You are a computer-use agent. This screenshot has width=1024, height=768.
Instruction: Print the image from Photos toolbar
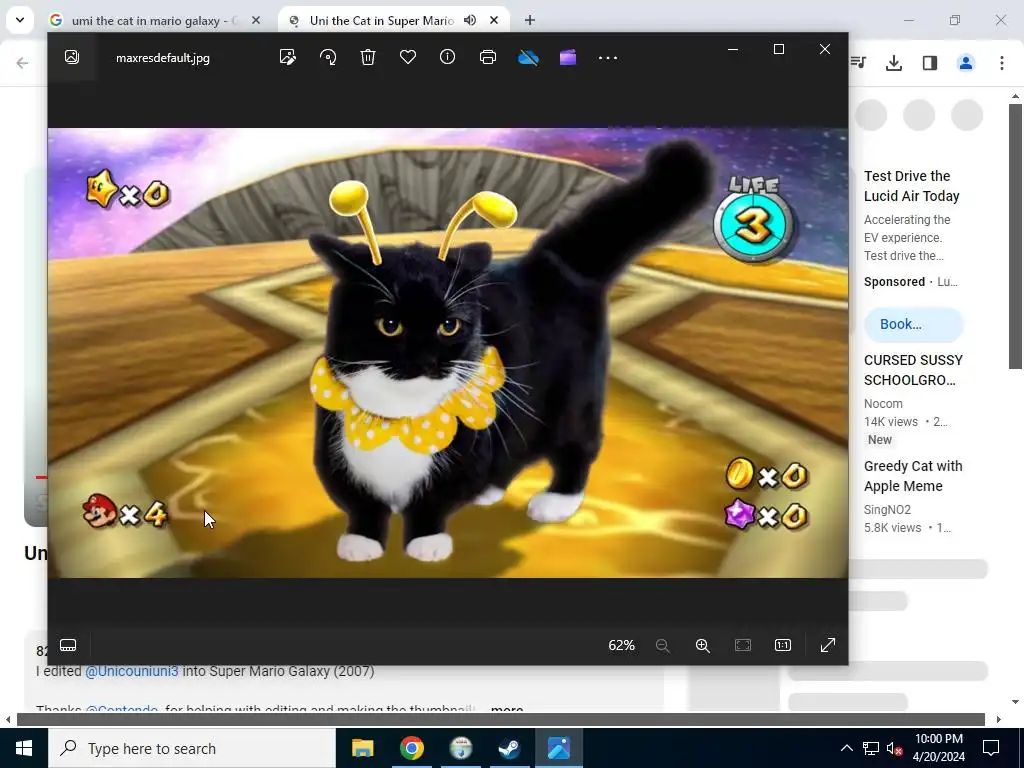488,57
